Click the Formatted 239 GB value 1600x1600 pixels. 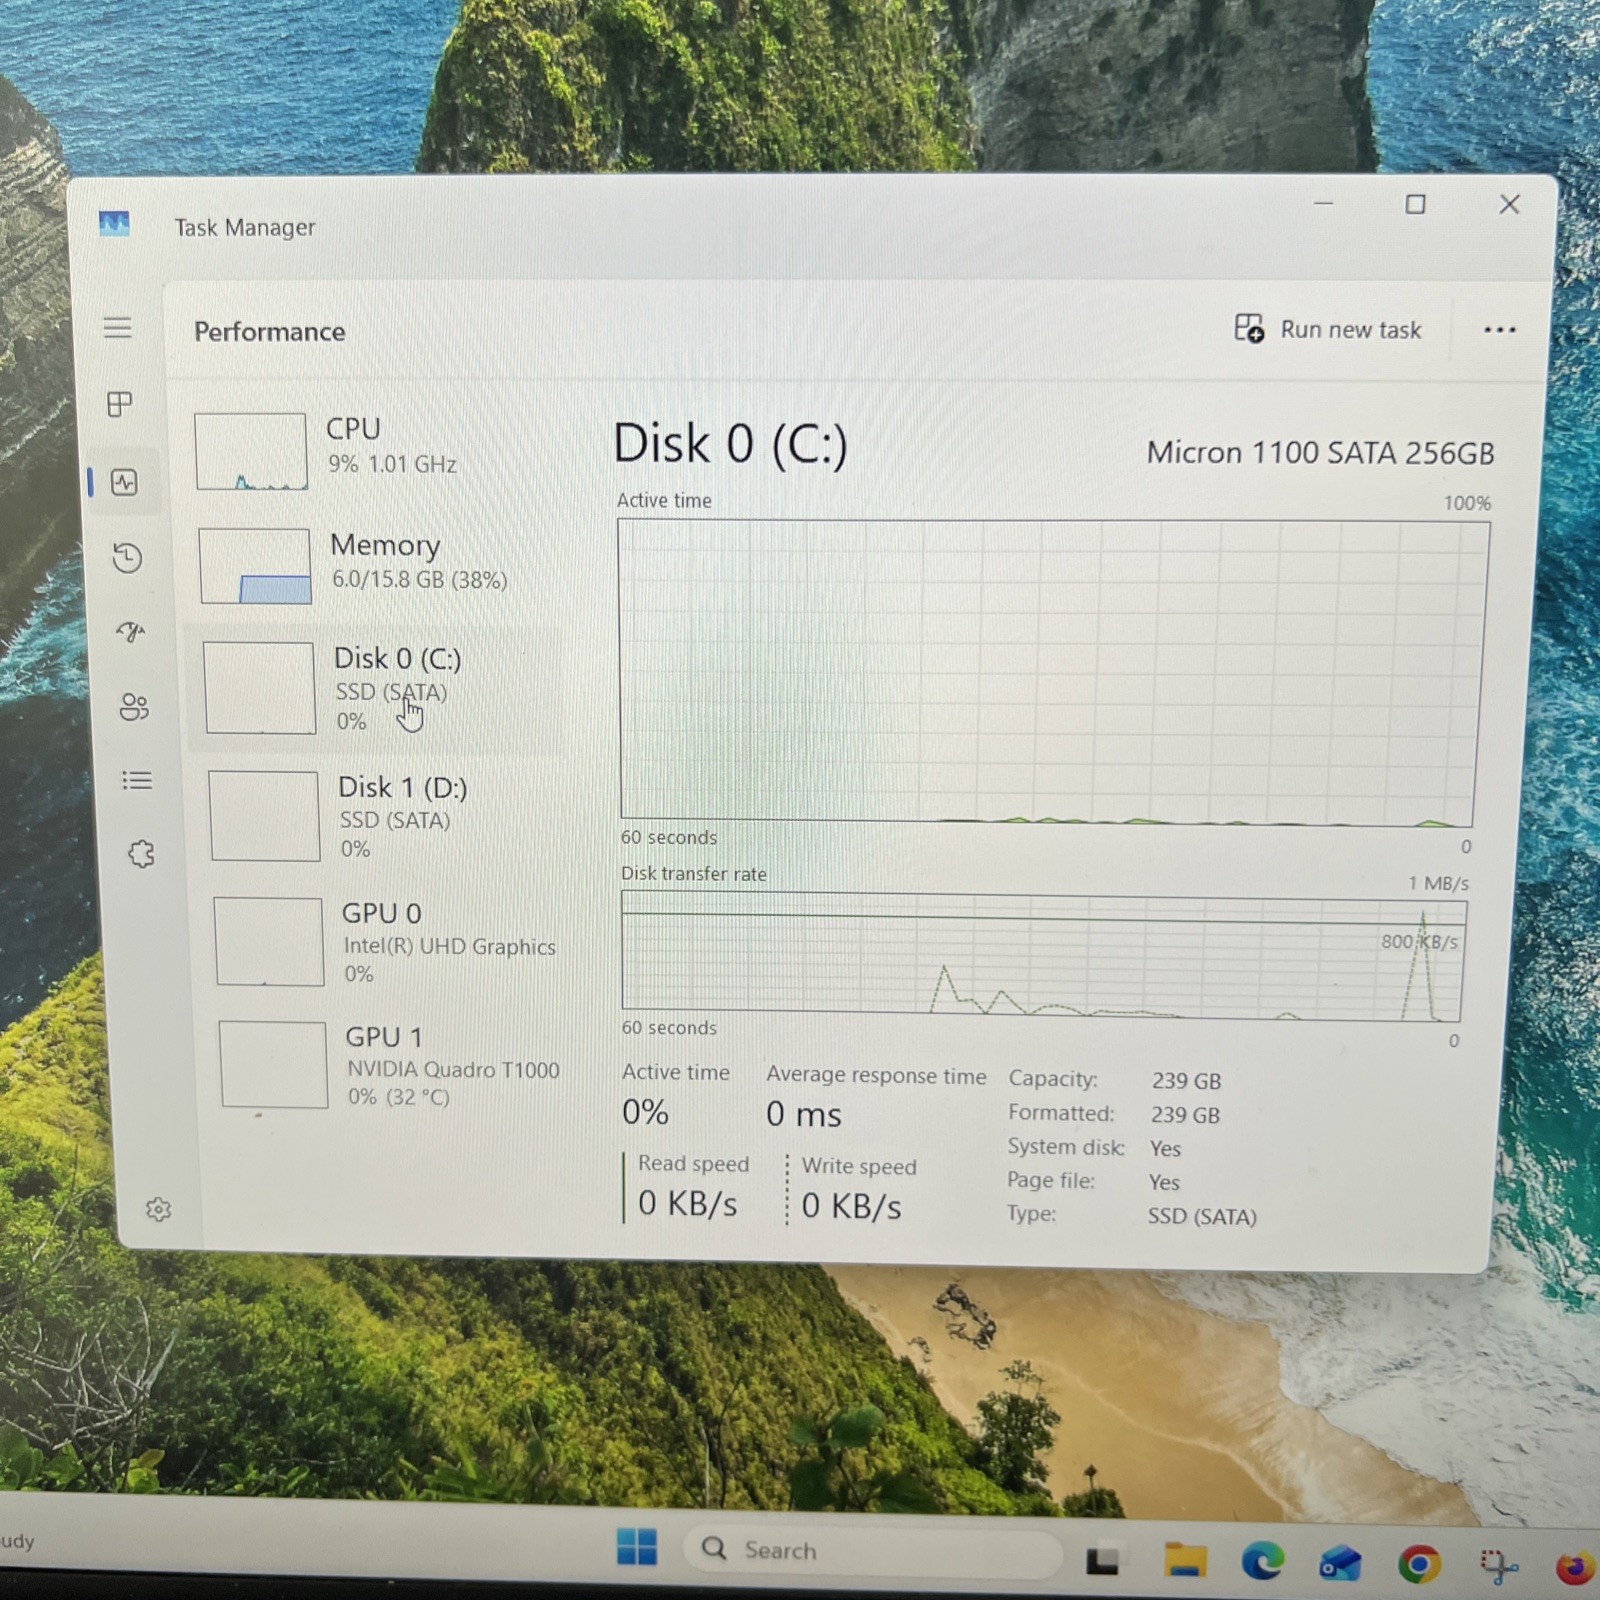[x=1185, y=1115]
